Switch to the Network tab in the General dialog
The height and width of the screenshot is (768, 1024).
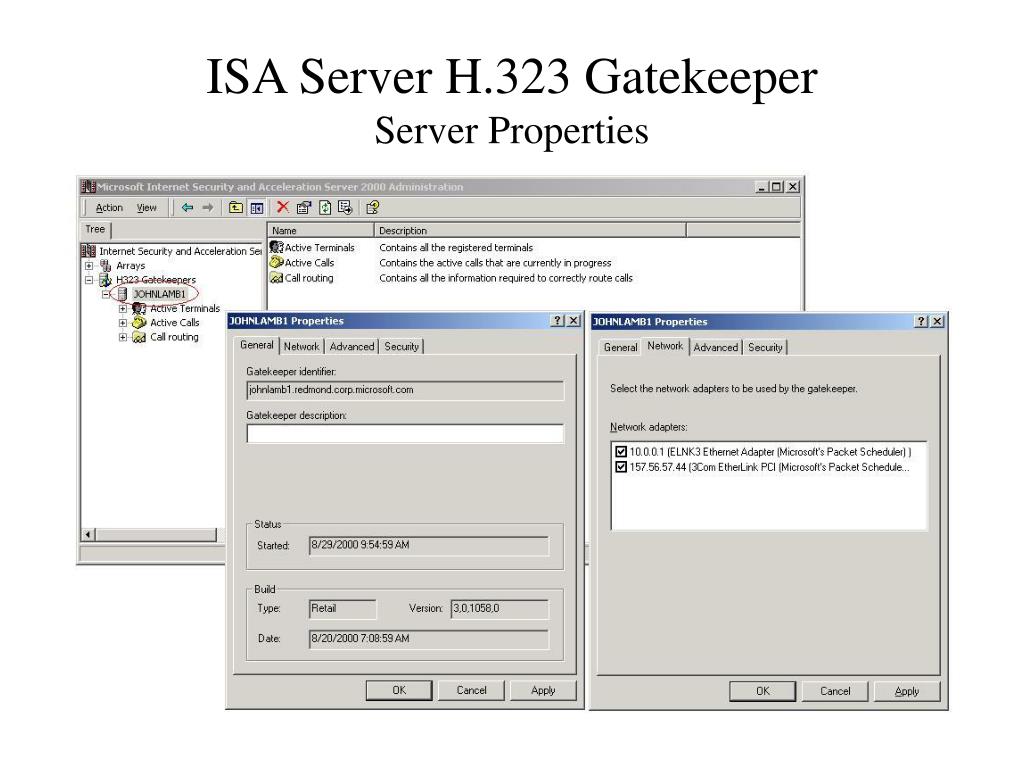(301, 347)
